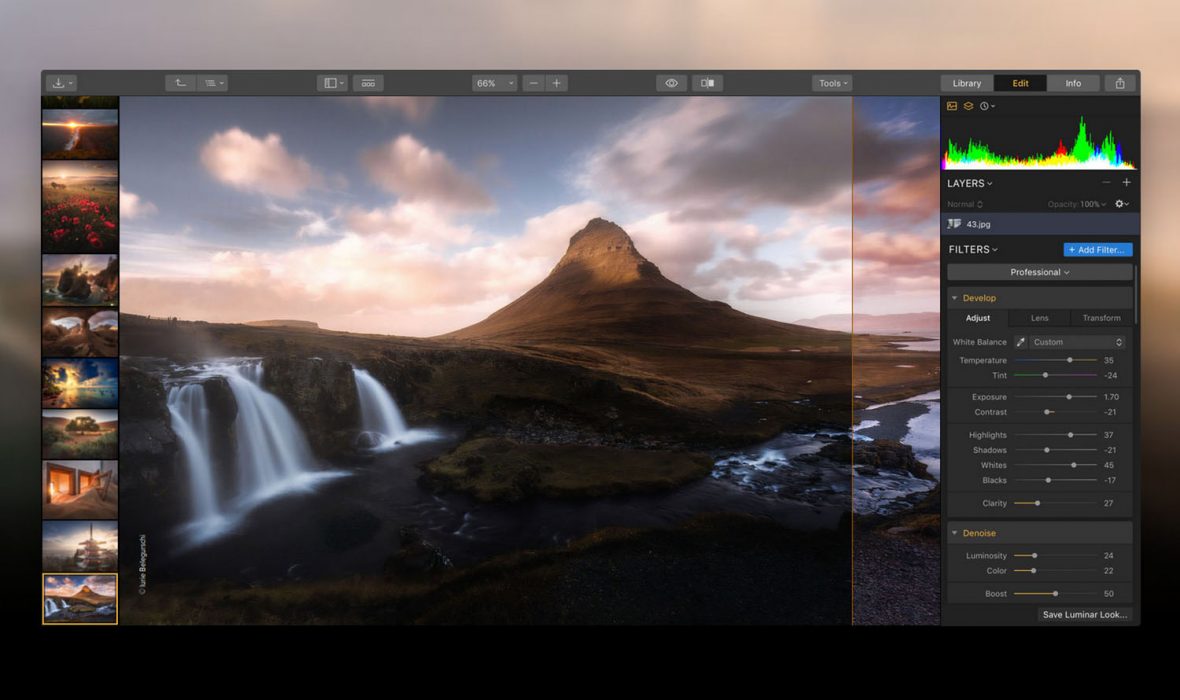The height and width of the screenshot is (700, 1180).
Task: Open the 66% zoom level dropdown
Action: click(494, 83)
